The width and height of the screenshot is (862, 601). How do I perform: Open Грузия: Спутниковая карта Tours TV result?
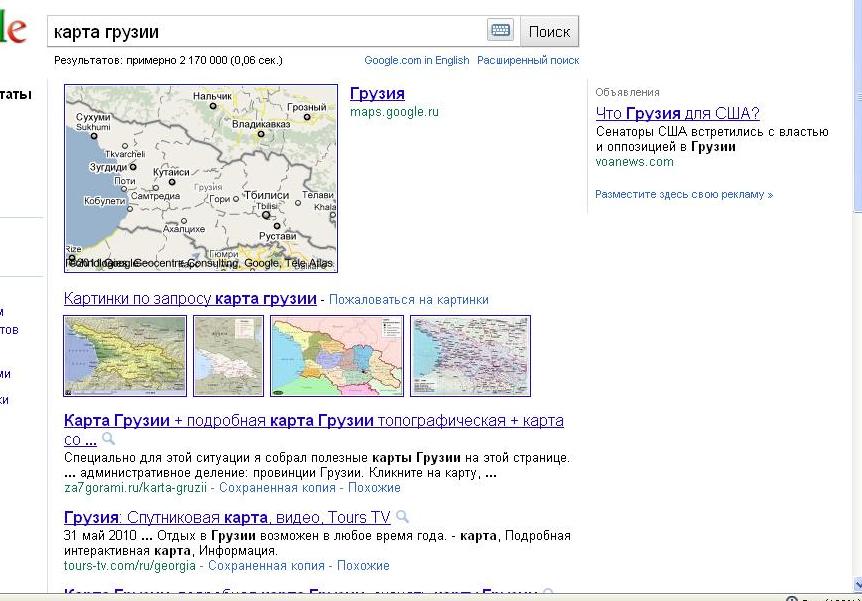click(x=227, y=517)
